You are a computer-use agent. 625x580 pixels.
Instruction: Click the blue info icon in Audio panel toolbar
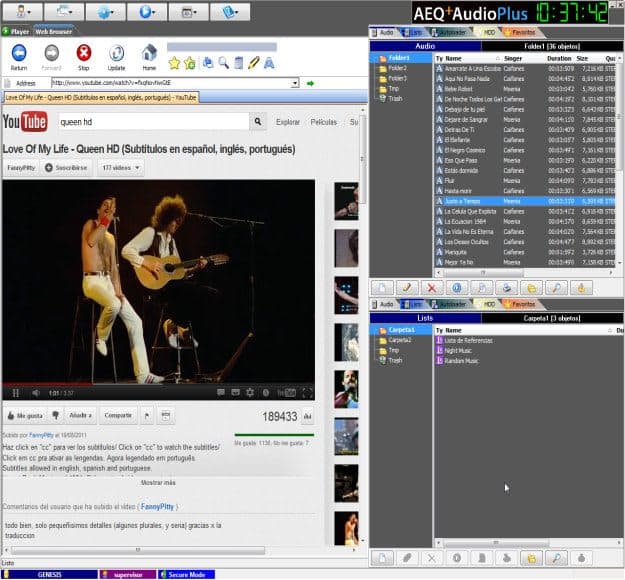[457, 288]
